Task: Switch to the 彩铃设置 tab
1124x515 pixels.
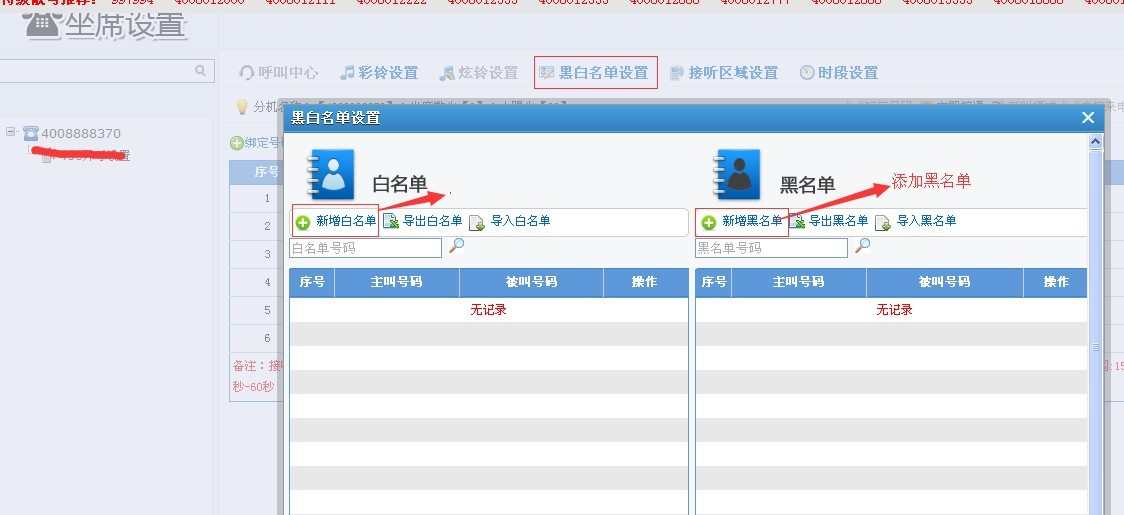Action: (x=379, y=73)
